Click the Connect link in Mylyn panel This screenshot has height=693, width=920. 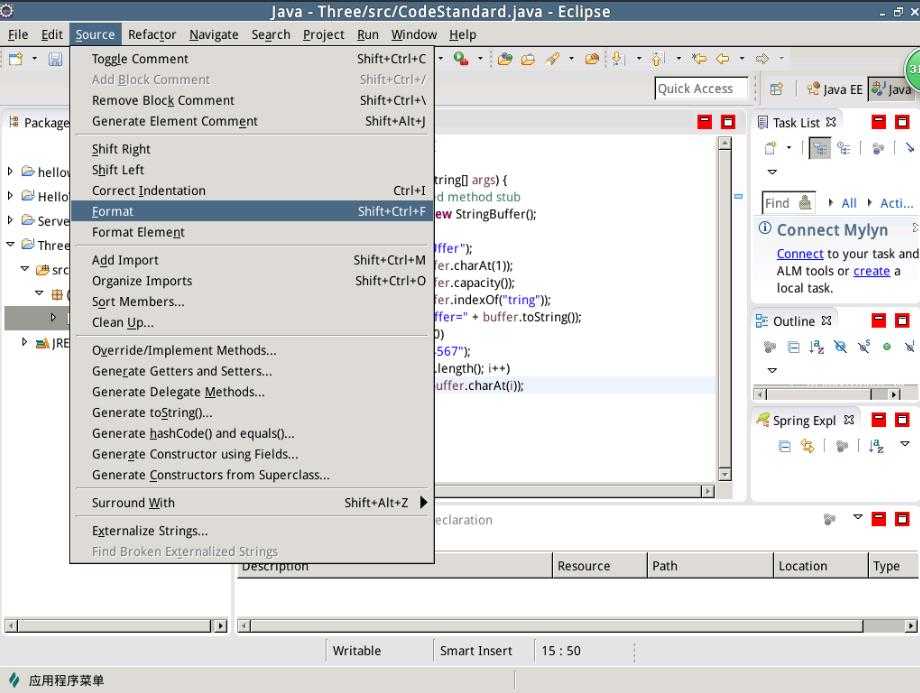800,253
